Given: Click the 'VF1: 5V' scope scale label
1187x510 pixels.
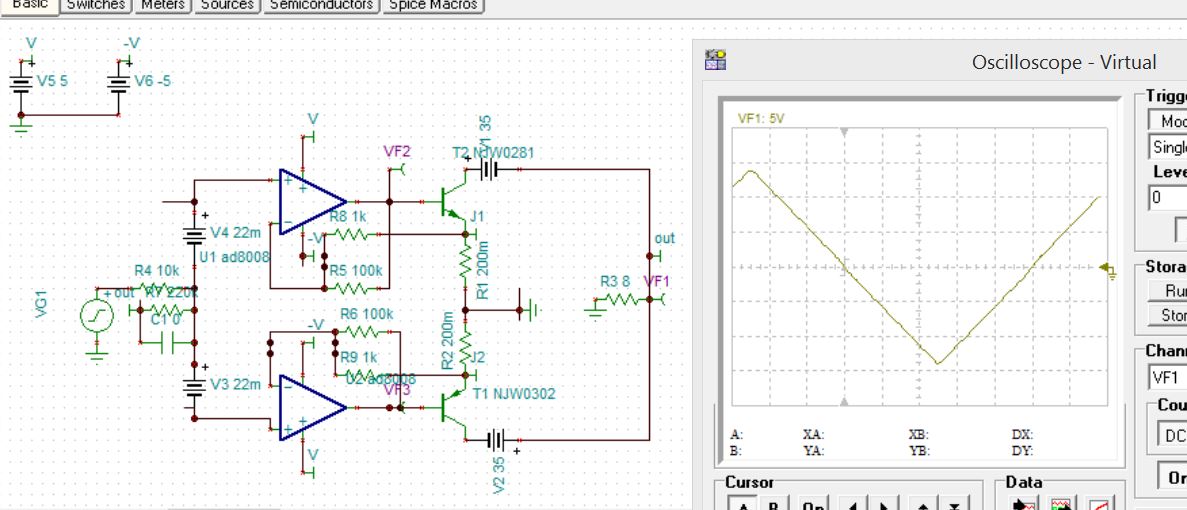Looking at the screenshot, I should [762, 118].
